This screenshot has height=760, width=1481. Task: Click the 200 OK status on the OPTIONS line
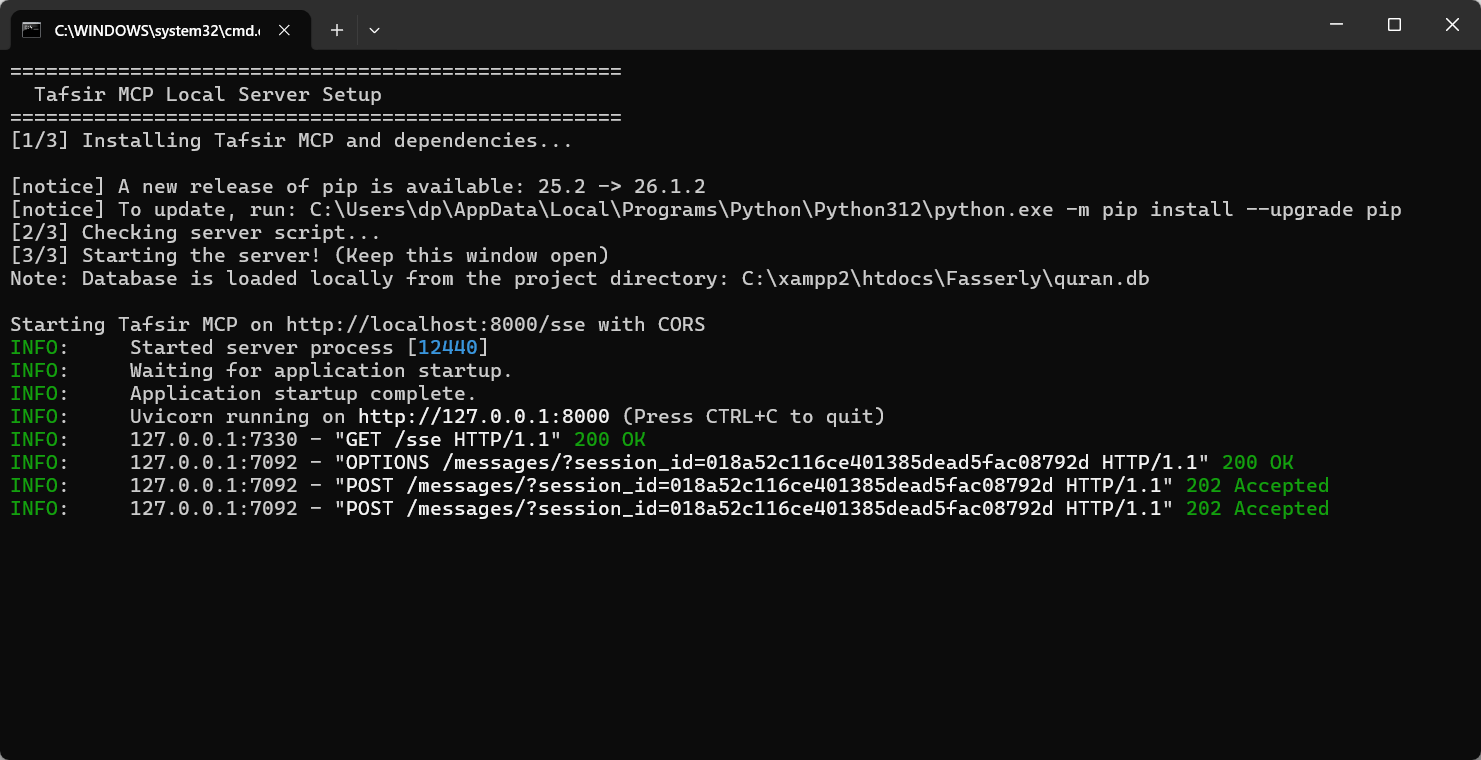1258,463
